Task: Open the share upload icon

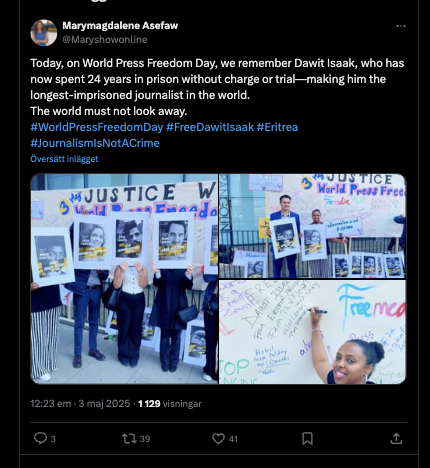Action: click(396, 438)
